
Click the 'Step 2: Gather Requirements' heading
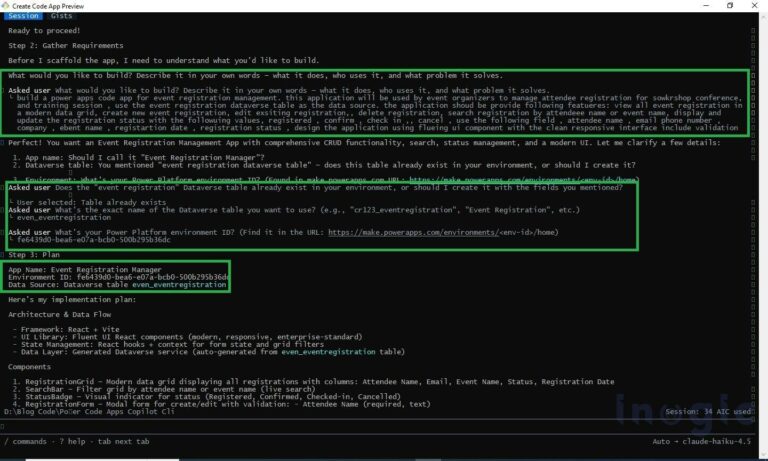[x=66, y=46]
